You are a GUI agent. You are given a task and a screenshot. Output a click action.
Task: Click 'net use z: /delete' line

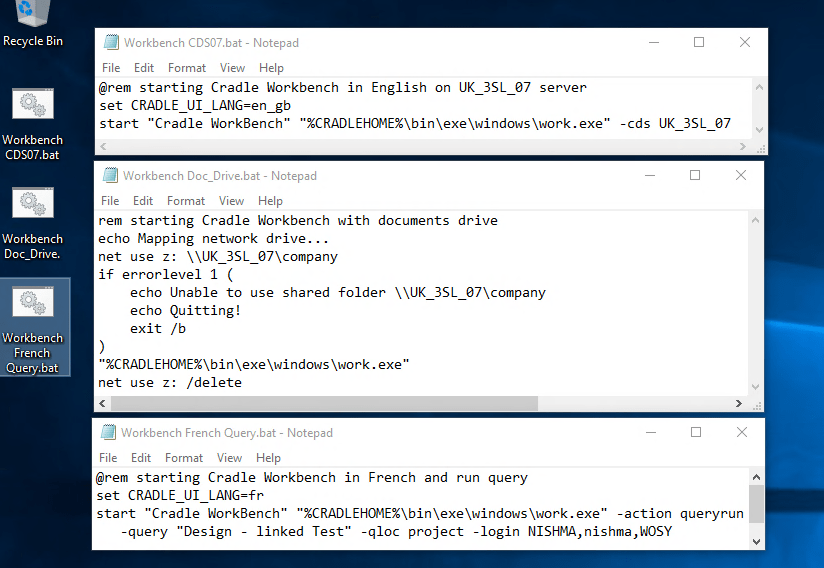[x=170, y=383]
